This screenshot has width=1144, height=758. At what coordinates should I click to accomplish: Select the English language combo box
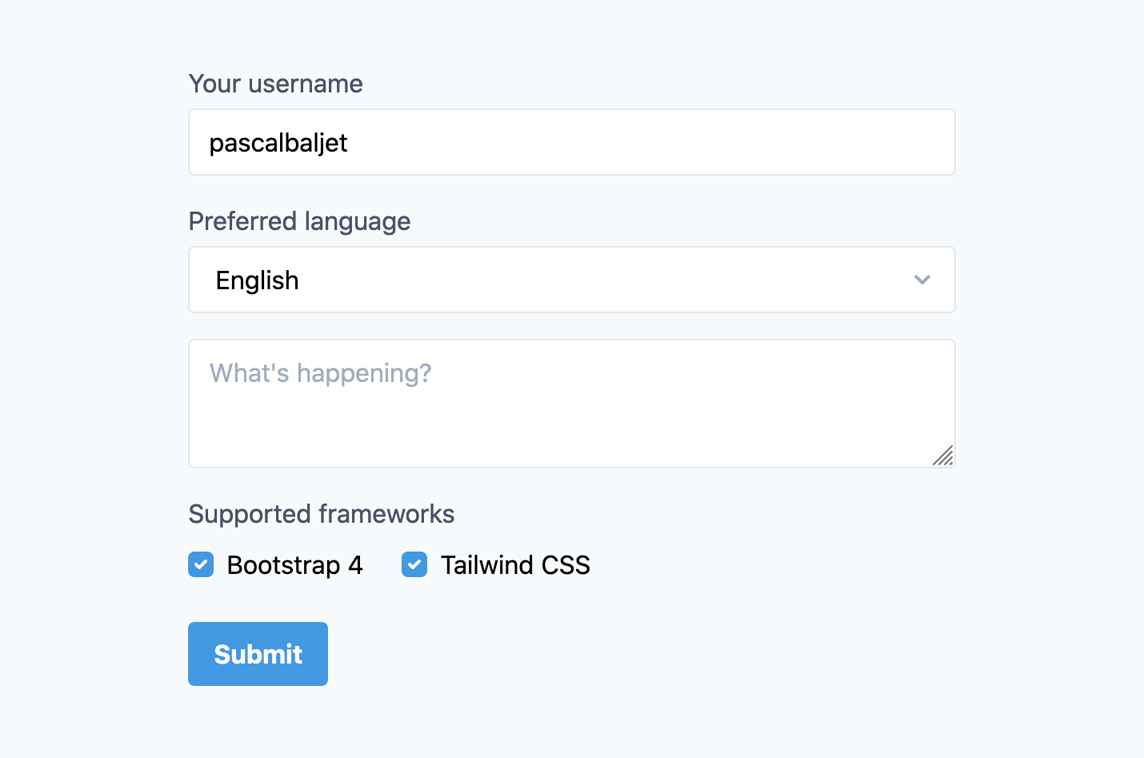(x=571, y=280)
